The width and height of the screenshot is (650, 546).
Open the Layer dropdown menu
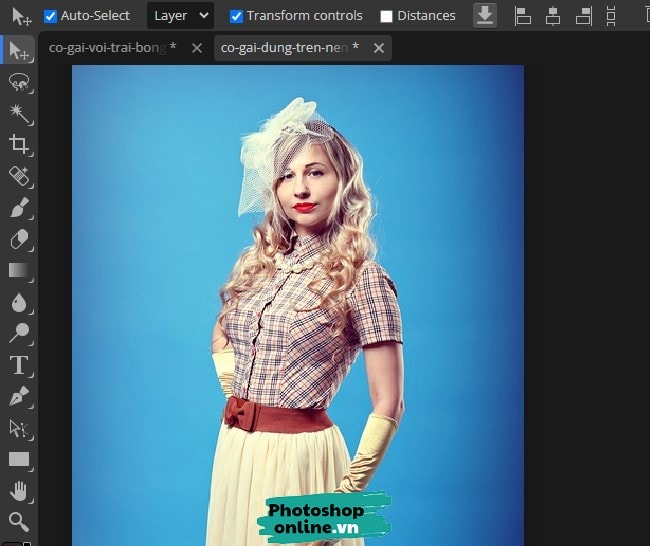point(180,16)
